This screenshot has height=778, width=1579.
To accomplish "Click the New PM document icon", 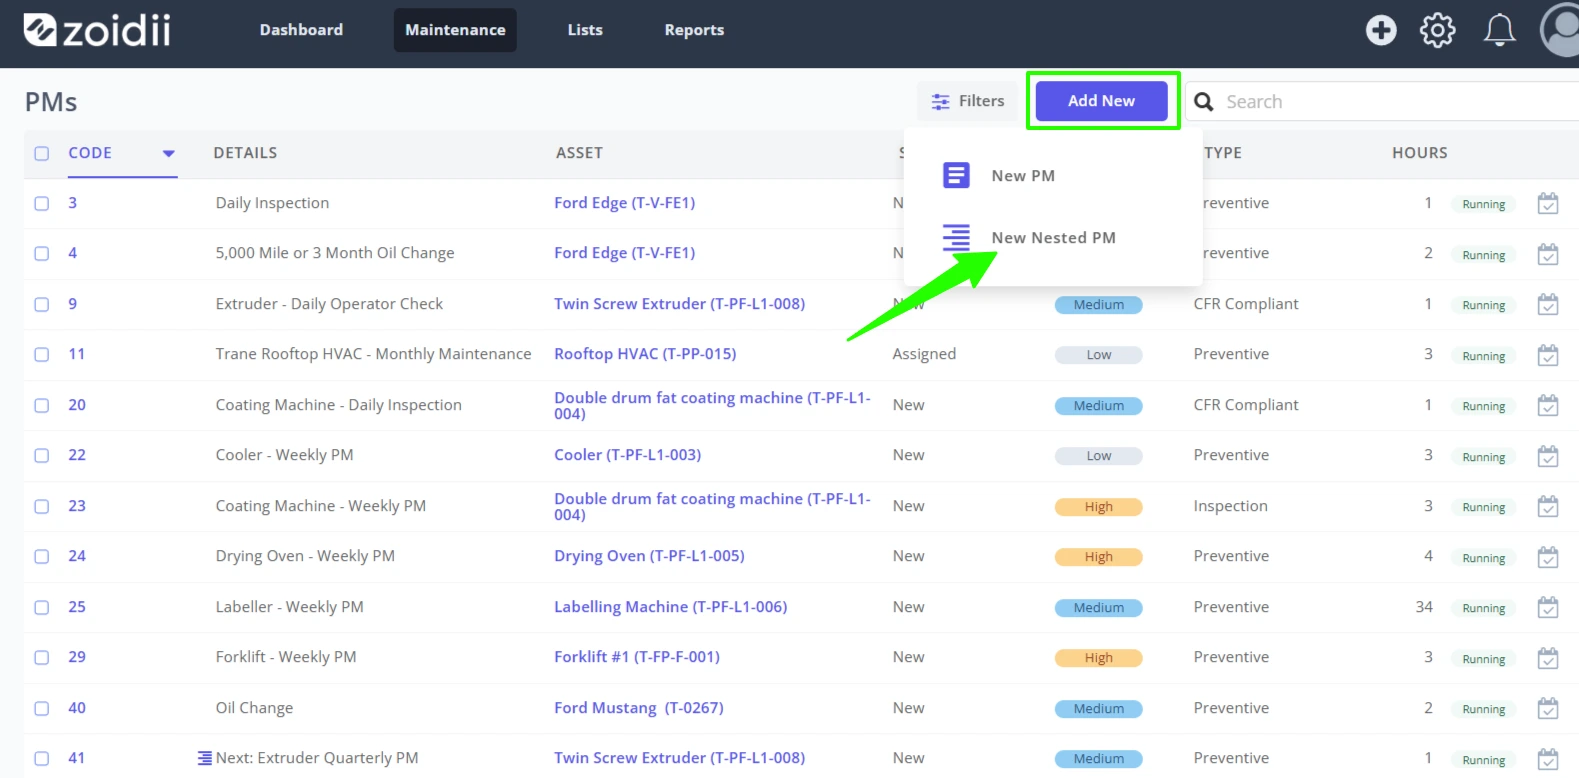I will click(x=956, y=175).
